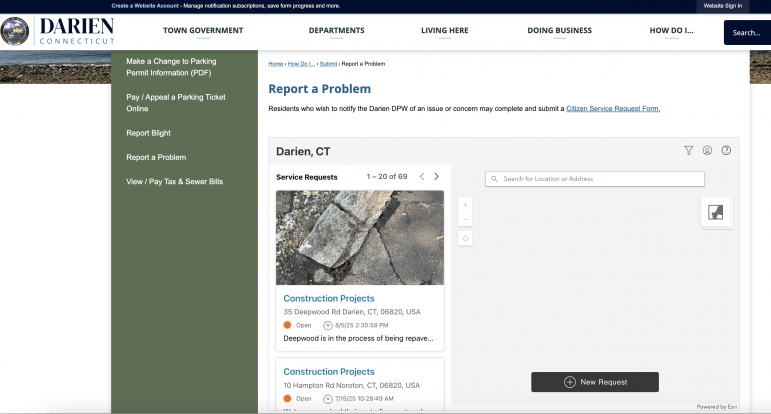771x414 pixels.
Task: Open Pay / Appeal a Parking Ticket Online
Action: 176,103
